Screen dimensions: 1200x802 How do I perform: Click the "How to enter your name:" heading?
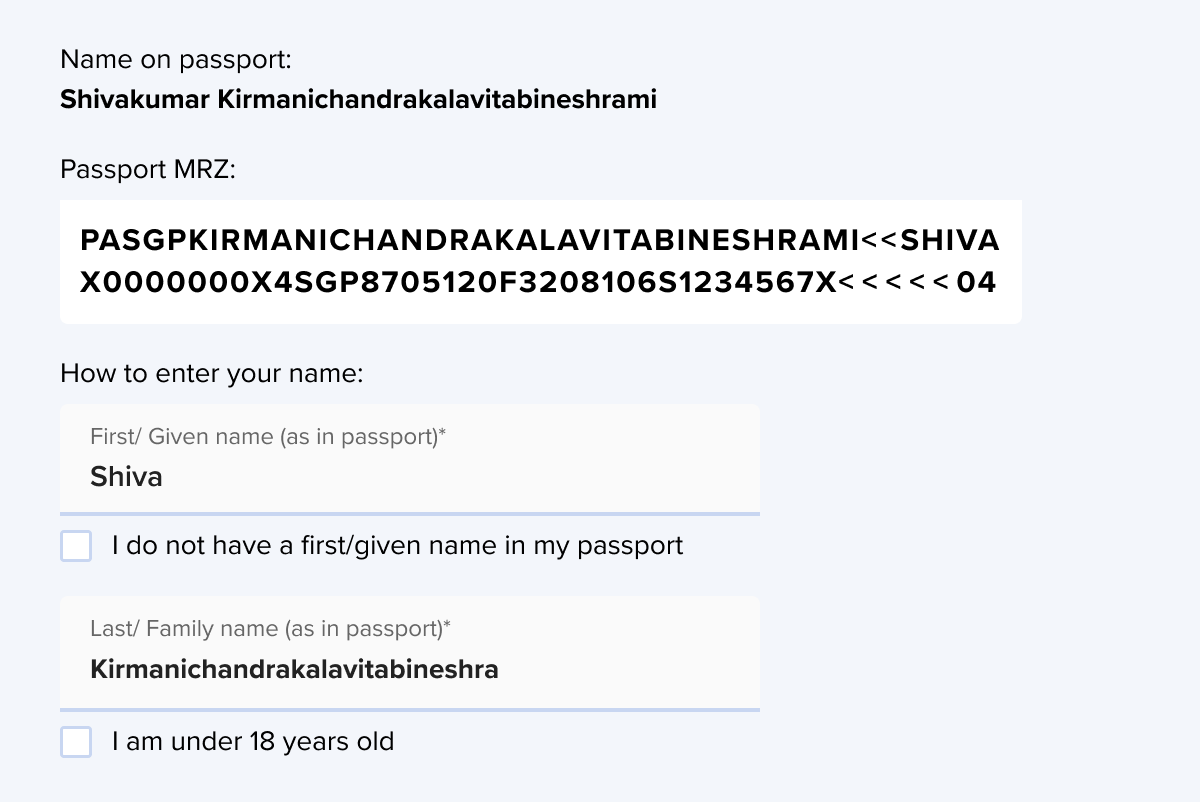click(211, 374)
